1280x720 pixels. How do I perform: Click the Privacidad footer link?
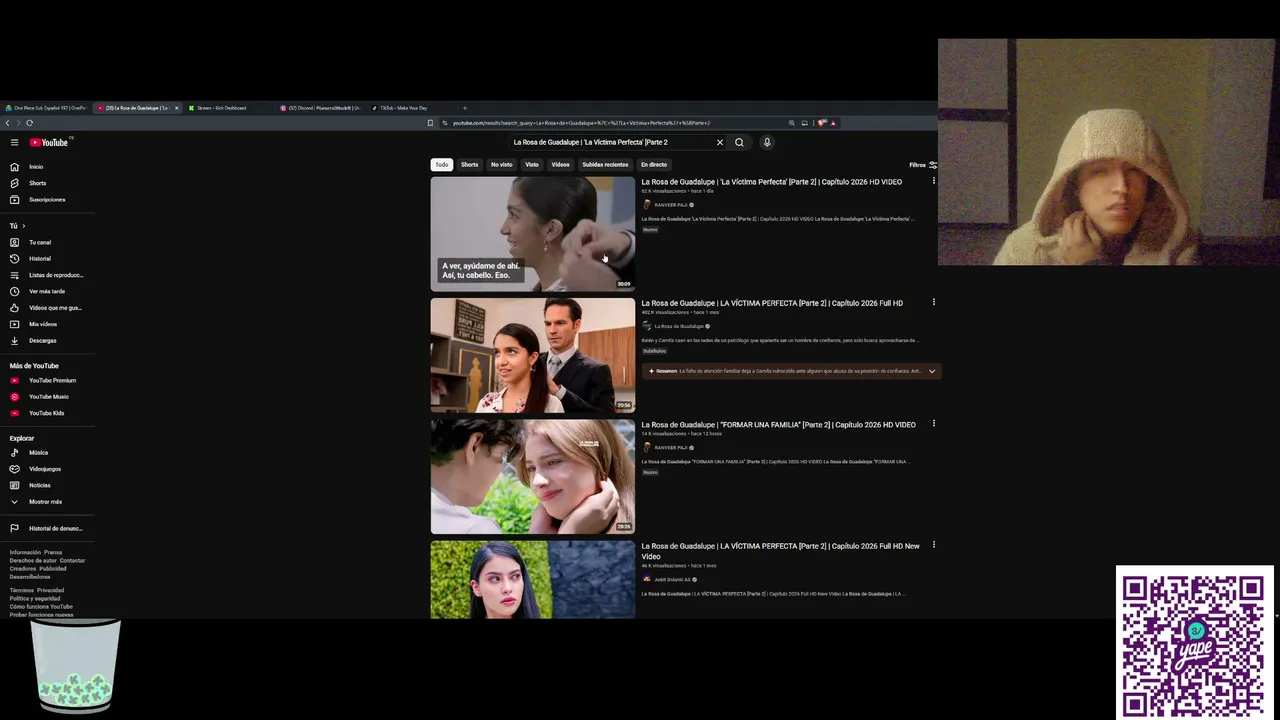pos(50,590)
